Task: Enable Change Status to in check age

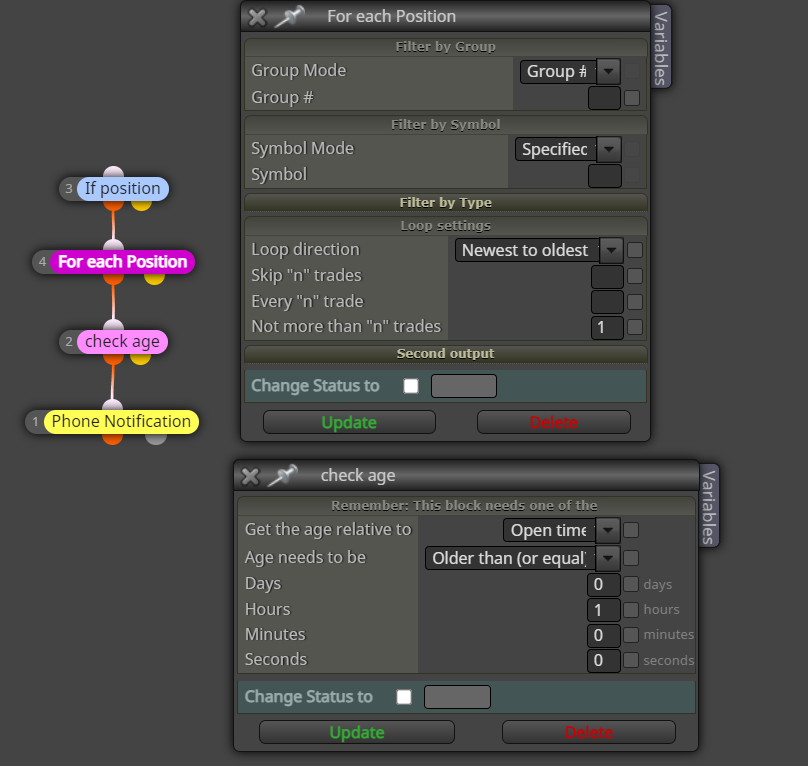Action: [x=404, y=697]
